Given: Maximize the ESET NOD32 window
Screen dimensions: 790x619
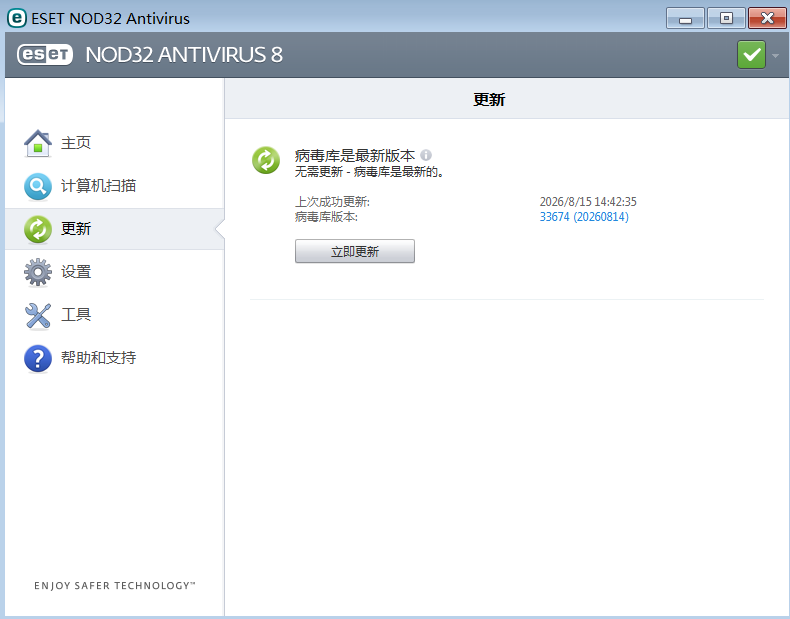Looking at the screenshot, I should point(726,19).
